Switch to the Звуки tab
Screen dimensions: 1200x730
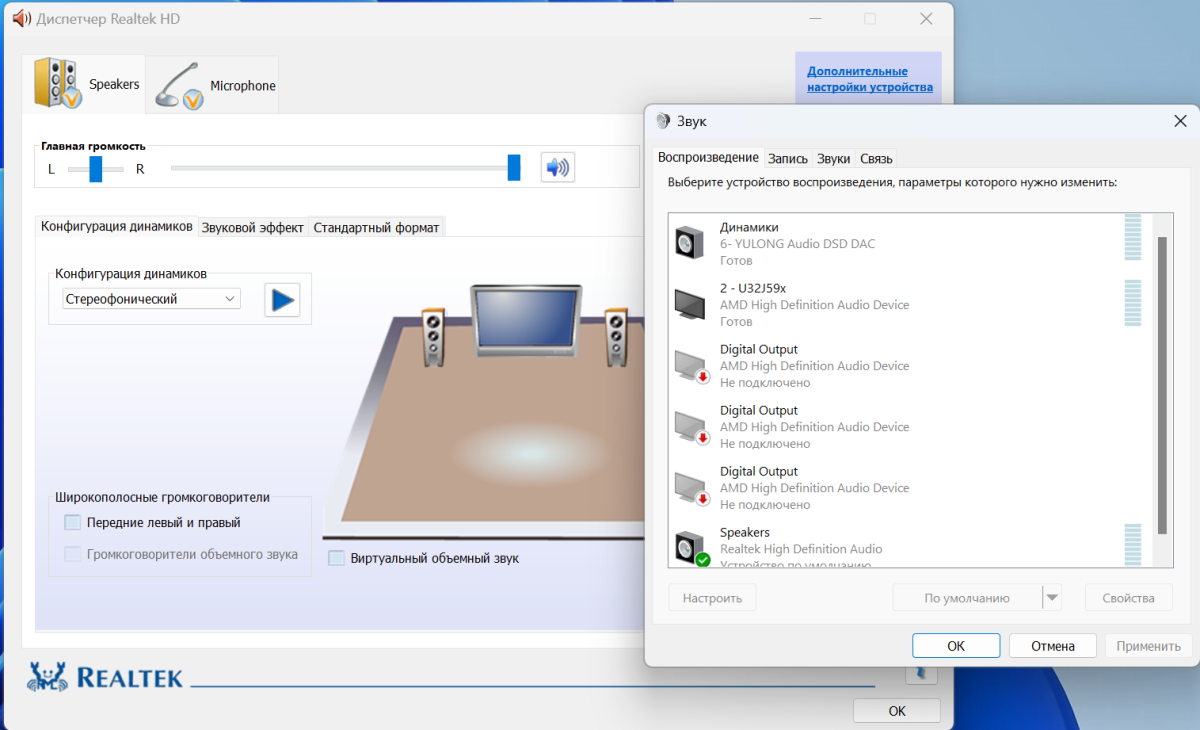point(834,158)
